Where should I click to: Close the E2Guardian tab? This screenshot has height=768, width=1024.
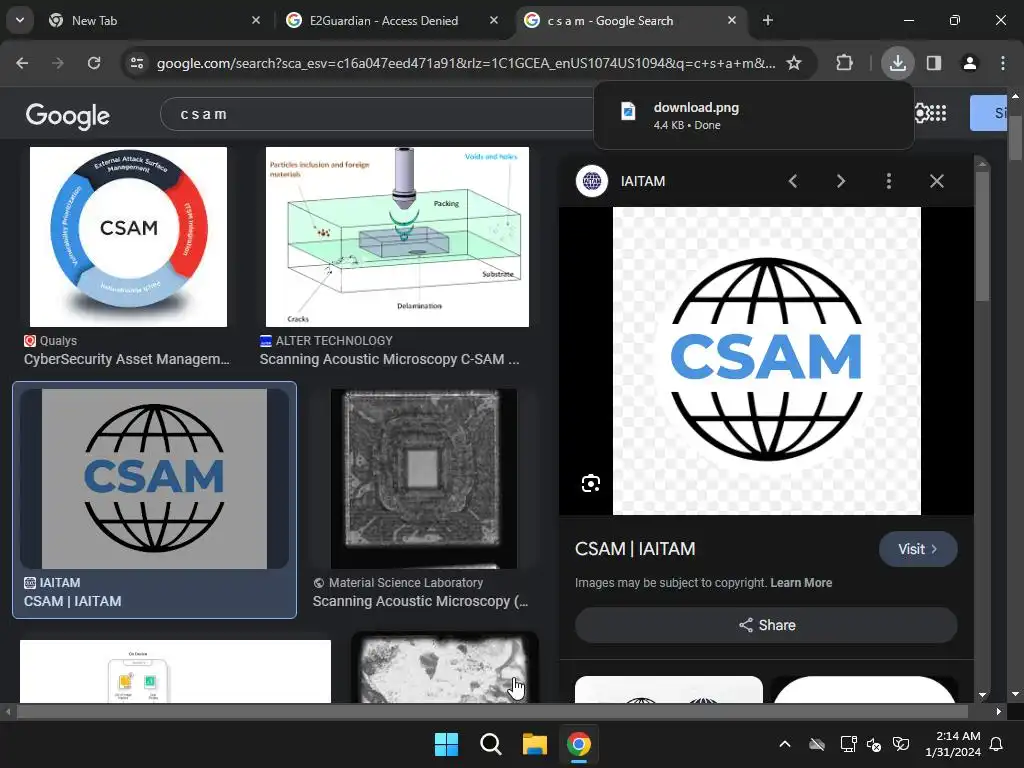tap(494, 20)
